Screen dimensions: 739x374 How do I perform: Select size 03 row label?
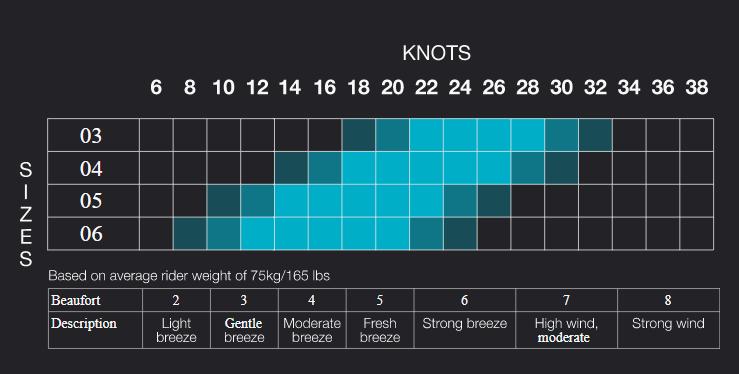(91, 136)
